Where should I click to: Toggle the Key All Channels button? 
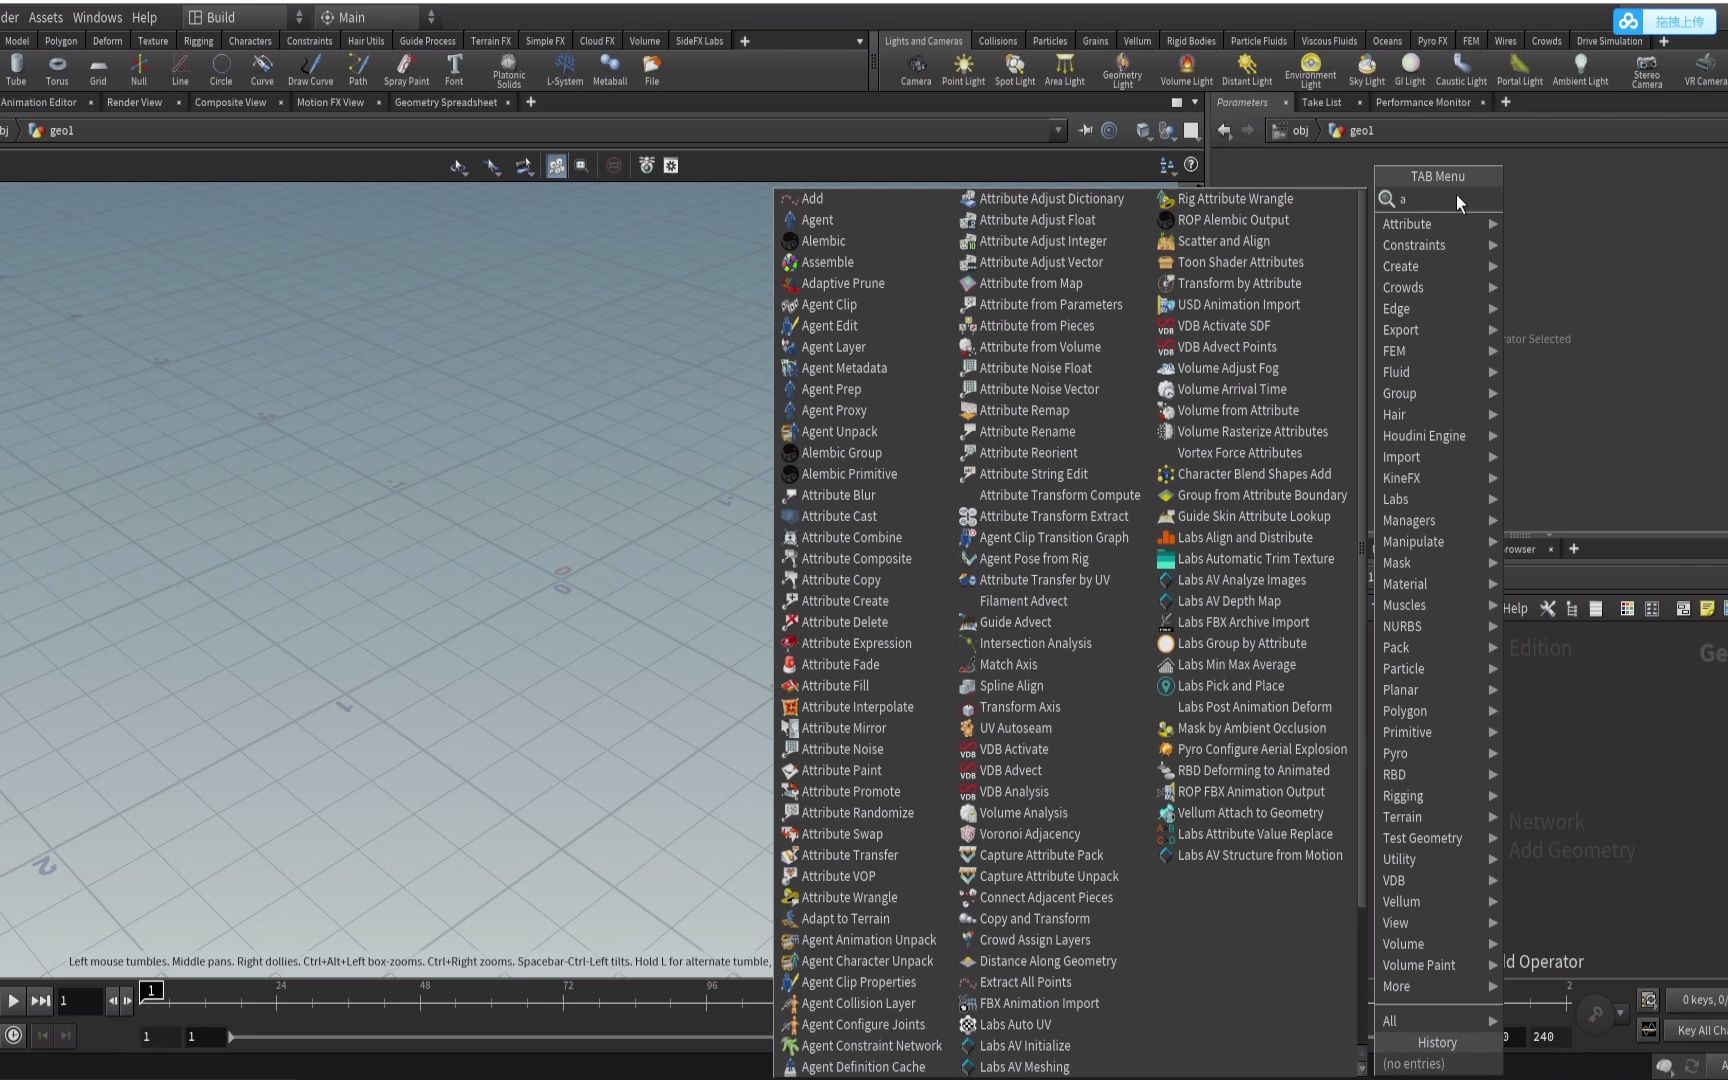[x=1698, y=1030]
